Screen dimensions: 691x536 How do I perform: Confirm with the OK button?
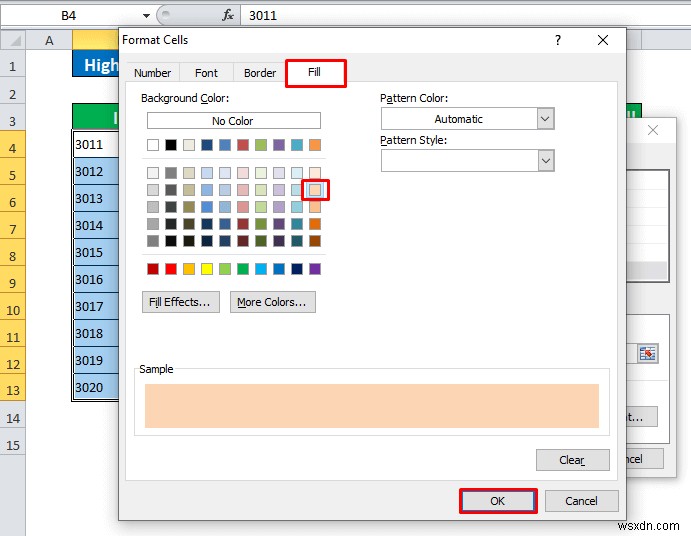click(x=498, y=501)
